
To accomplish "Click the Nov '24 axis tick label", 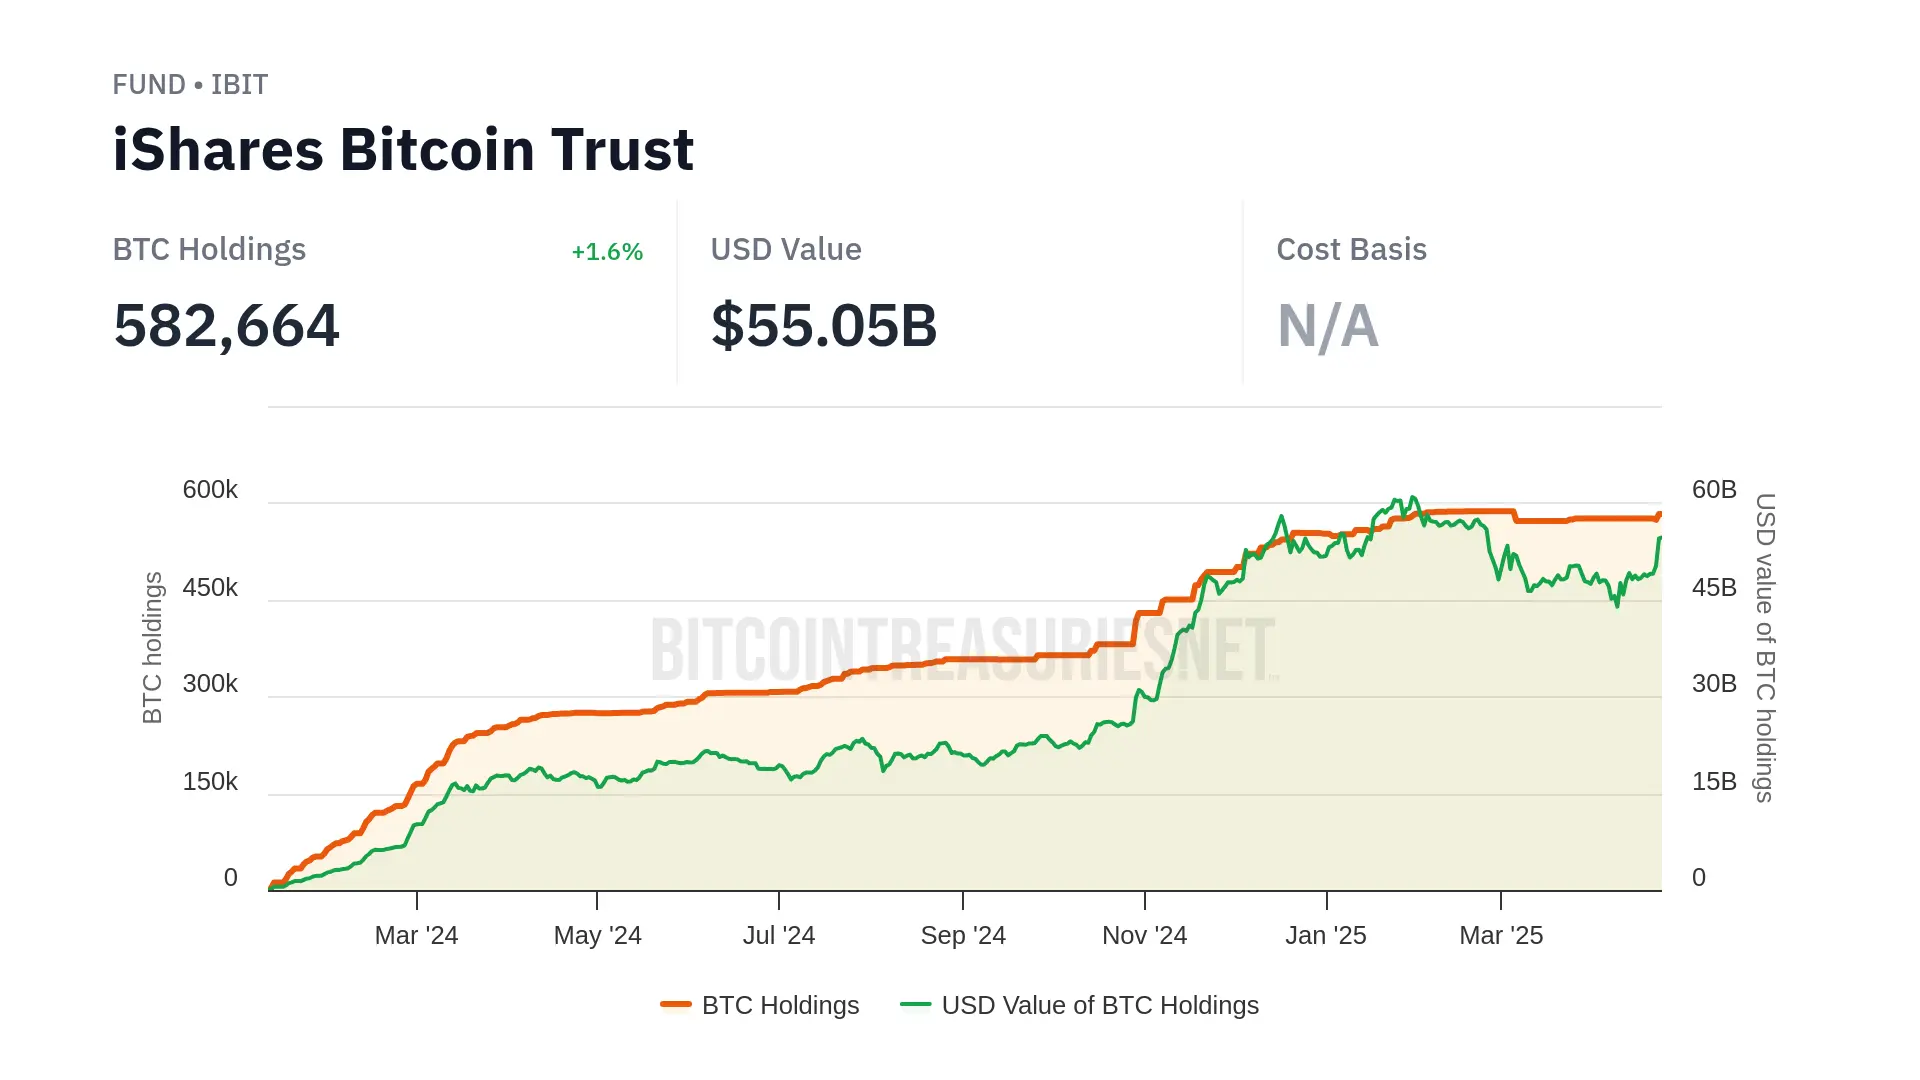I will [x=1144, y=936].
